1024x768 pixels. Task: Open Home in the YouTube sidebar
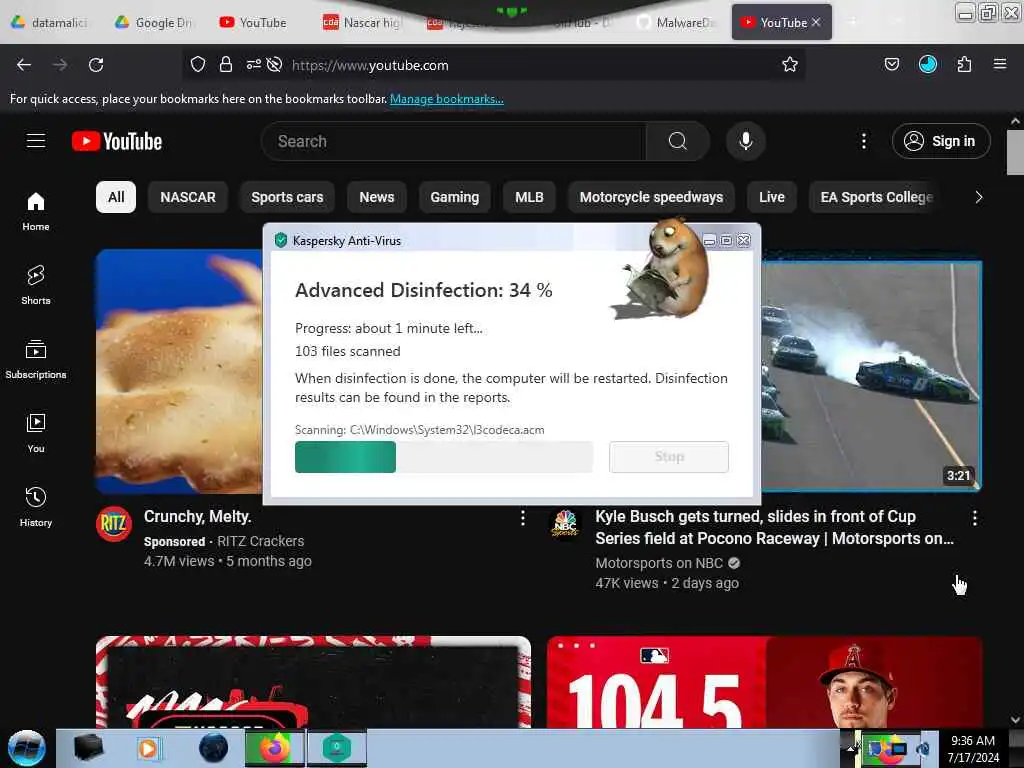coord(36,212)
